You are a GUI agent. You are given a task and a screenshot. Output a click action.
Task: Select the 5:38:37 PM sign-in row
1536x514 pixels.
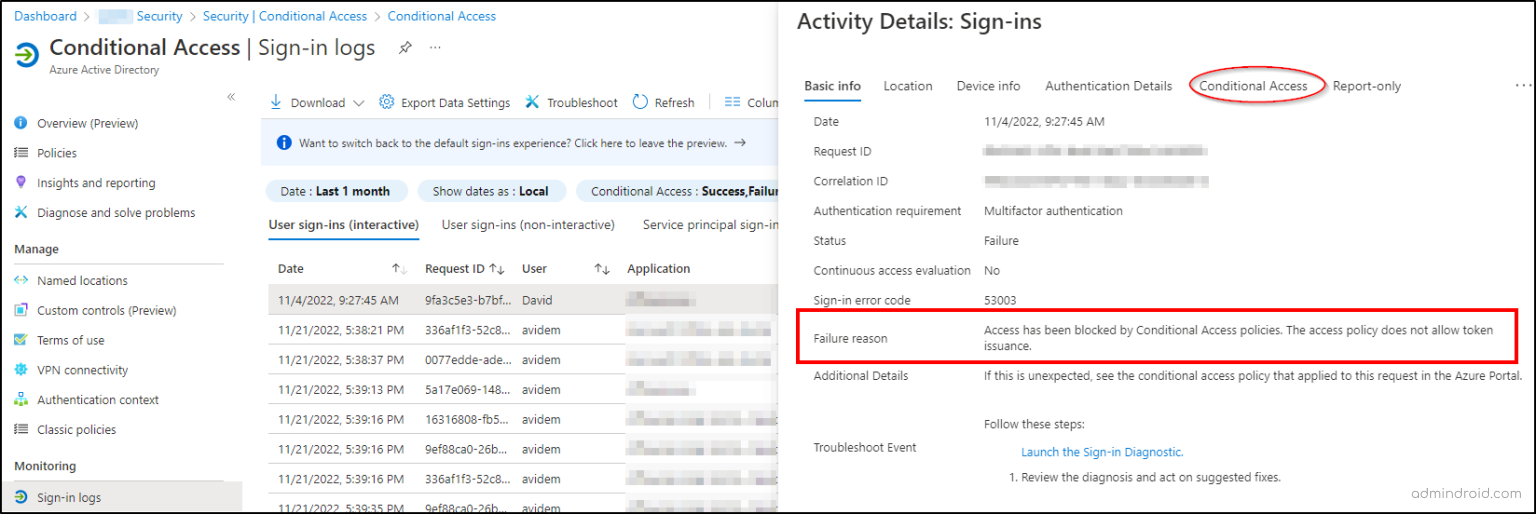pyautogui.click(x=523, y=360)
